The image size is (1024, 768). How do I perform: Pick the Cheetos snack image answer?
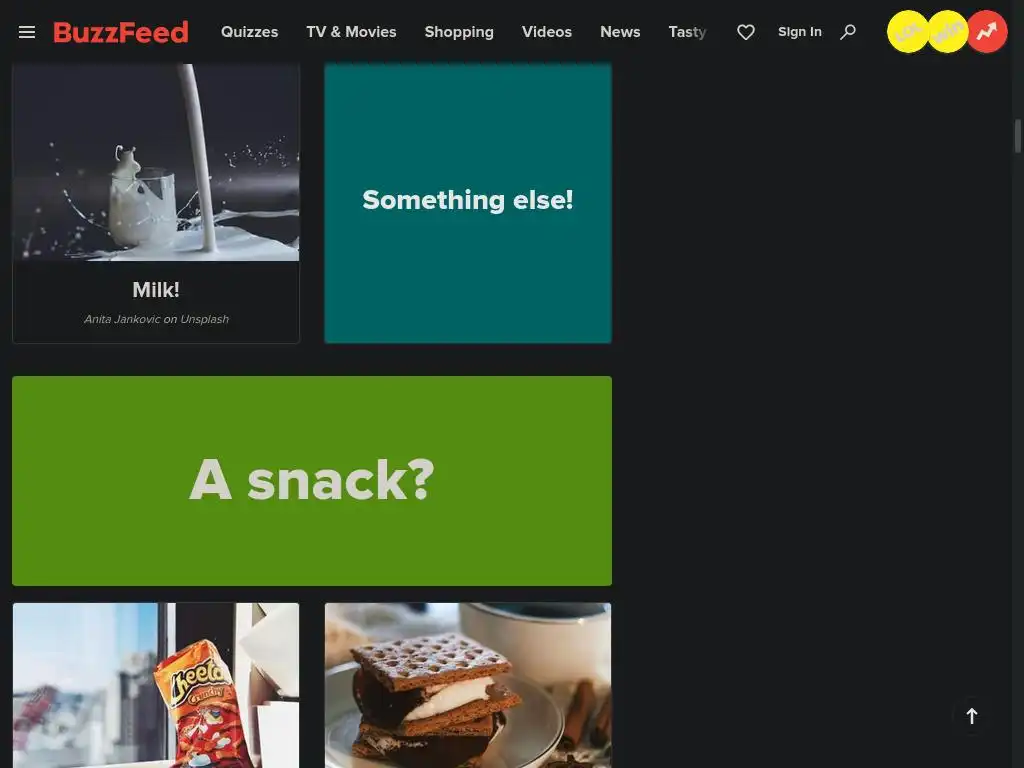pyautogui.click(x=156, y=685)
